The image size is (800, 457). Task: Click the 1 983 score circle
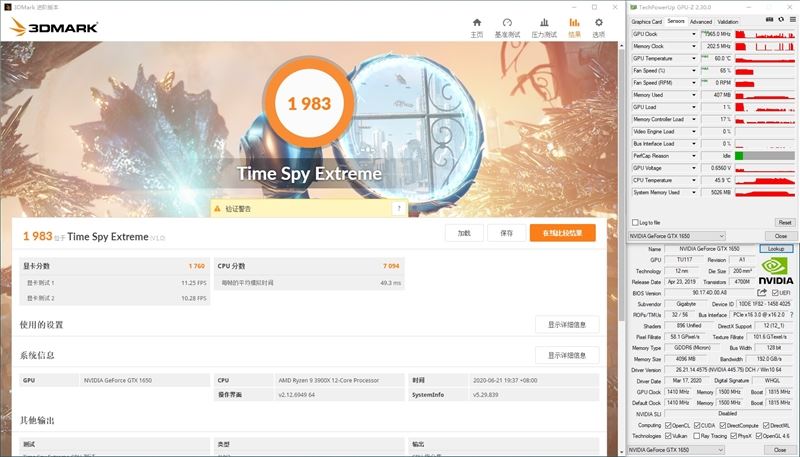click(309, 104)
